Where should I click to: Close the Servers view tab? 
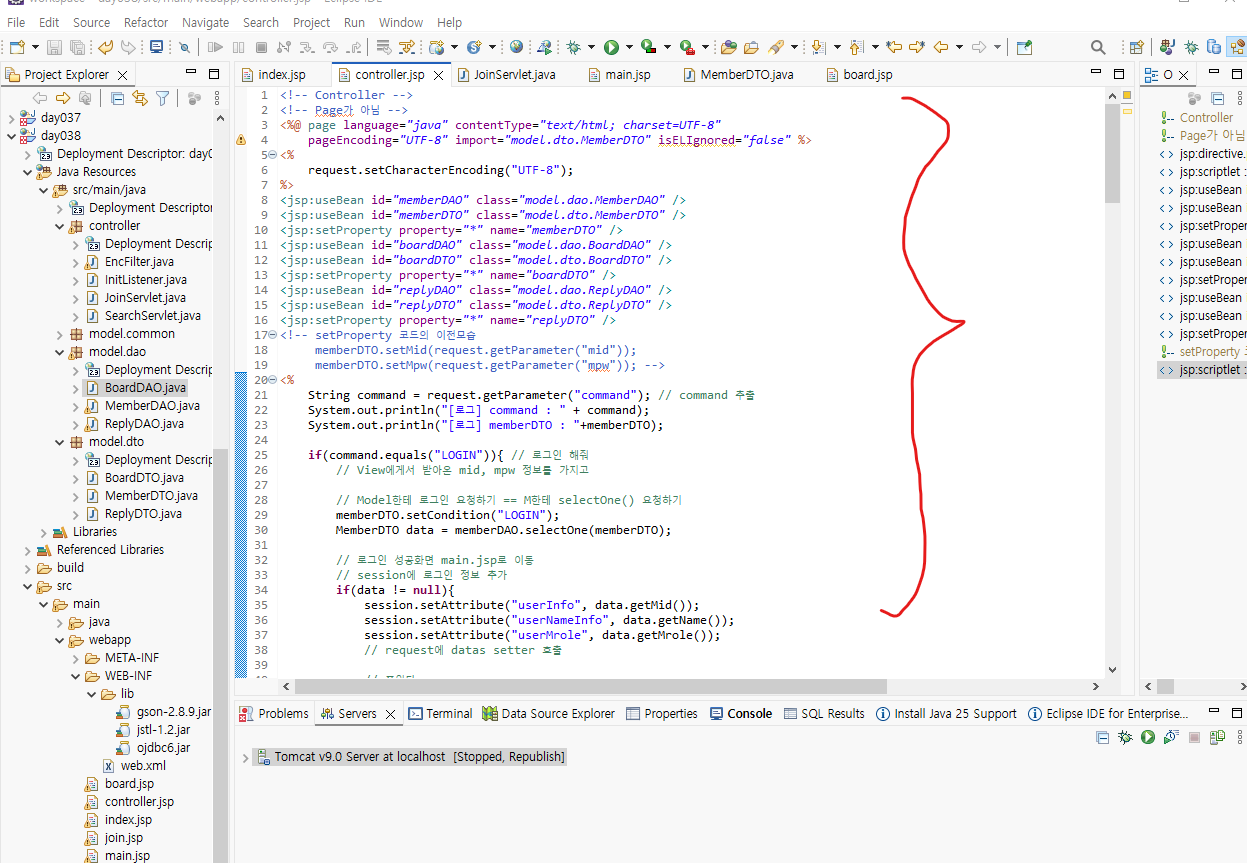pos(390,714)
